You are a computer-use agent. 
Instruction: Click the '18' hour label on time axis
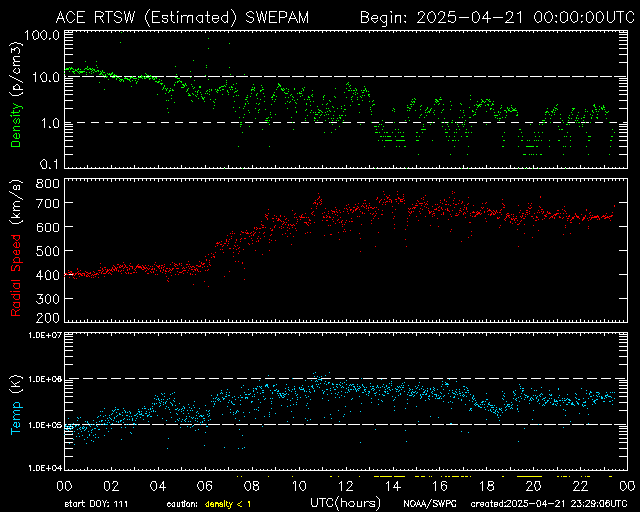click(x=487, y=486)
